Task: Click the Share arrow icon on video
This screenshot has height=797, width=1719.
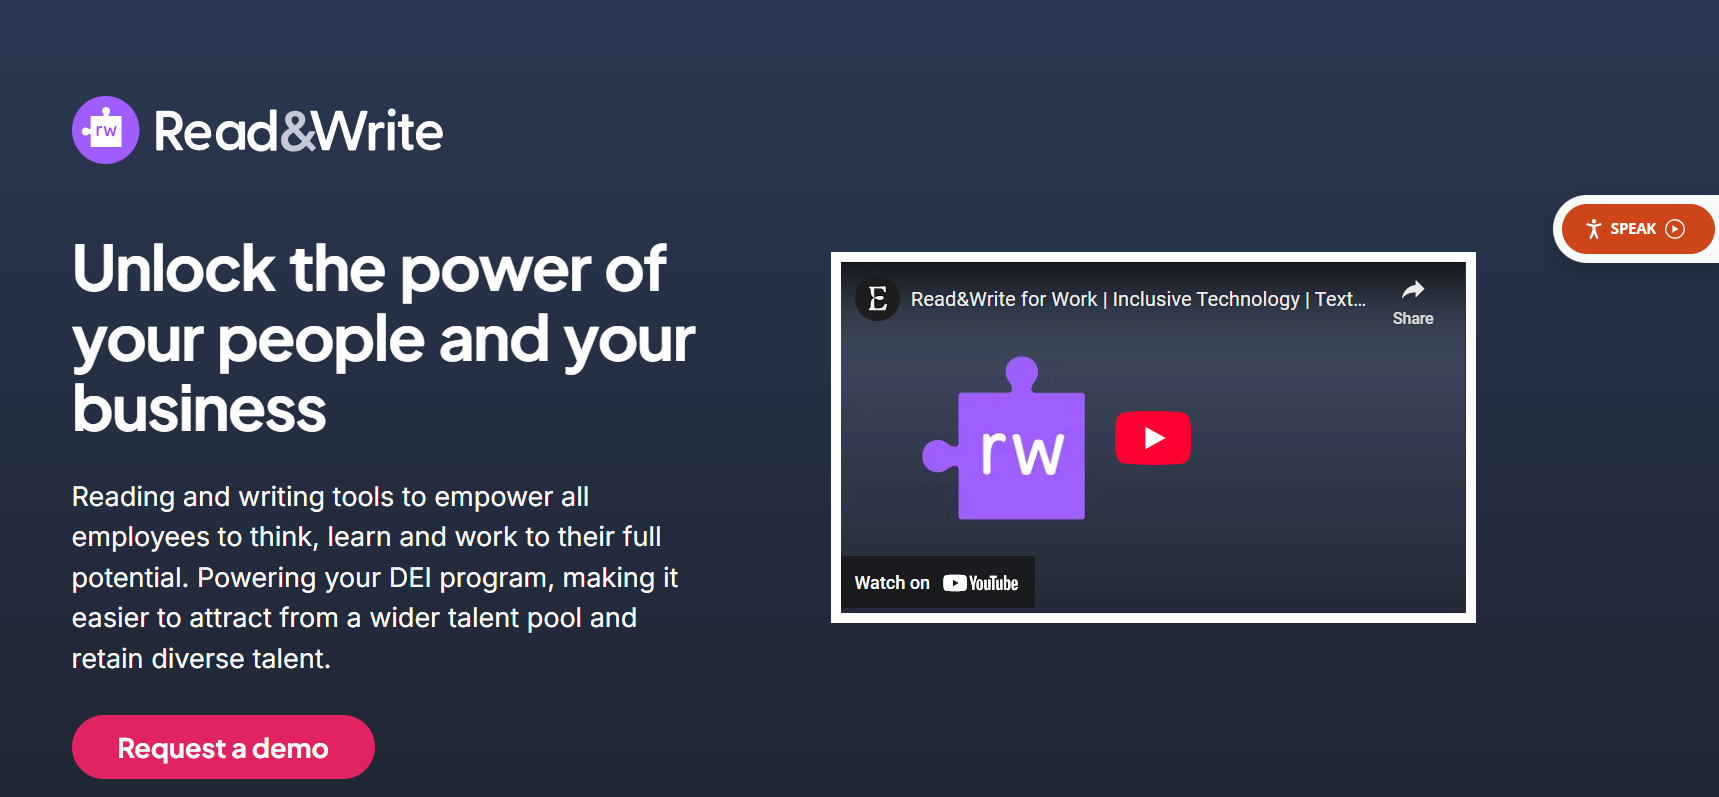Action: pos(1413,290)
